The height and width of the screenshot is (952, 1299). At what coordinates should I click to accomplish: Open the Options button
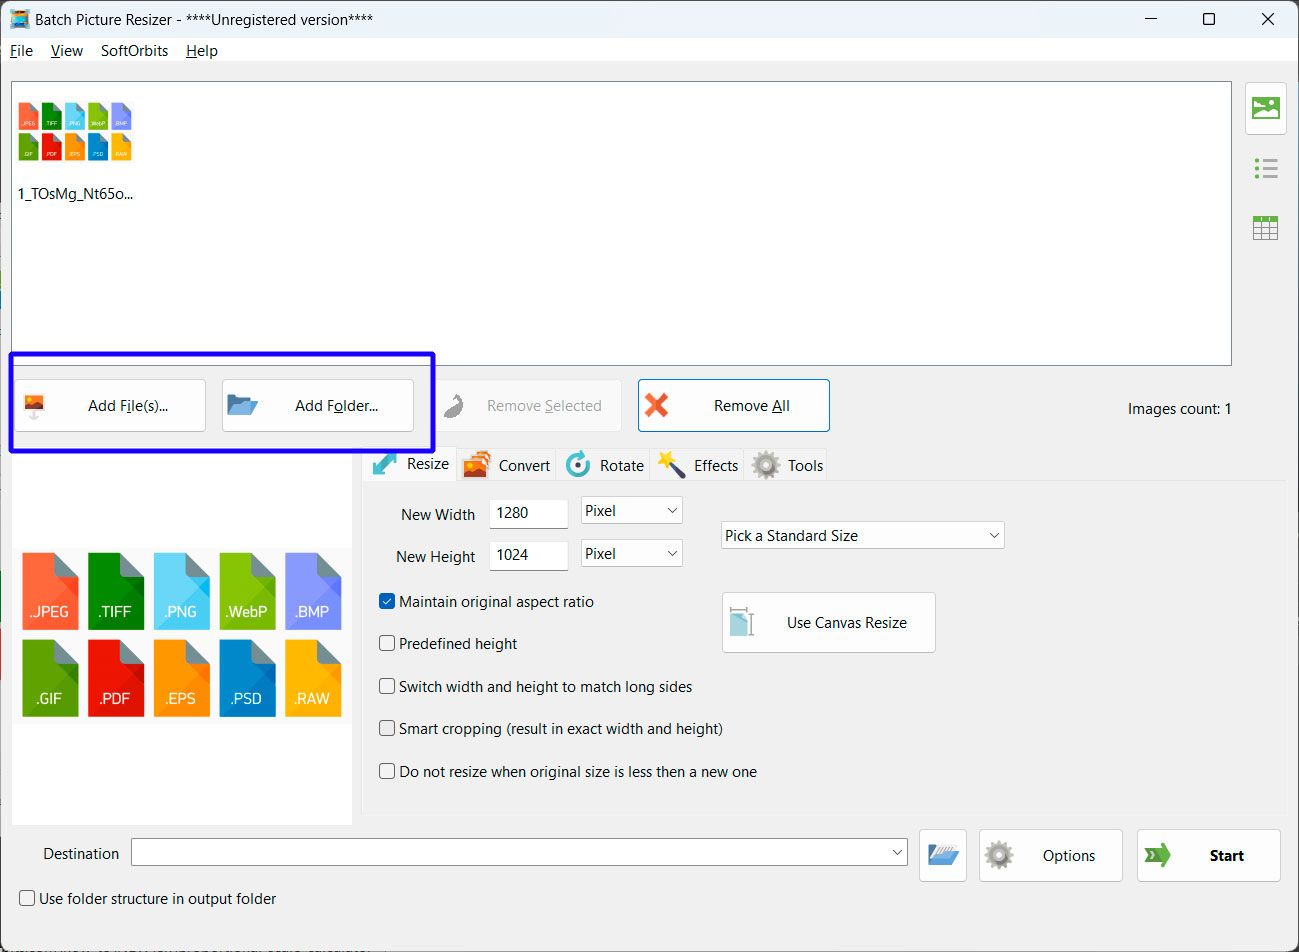click(x=1051, y=856)
